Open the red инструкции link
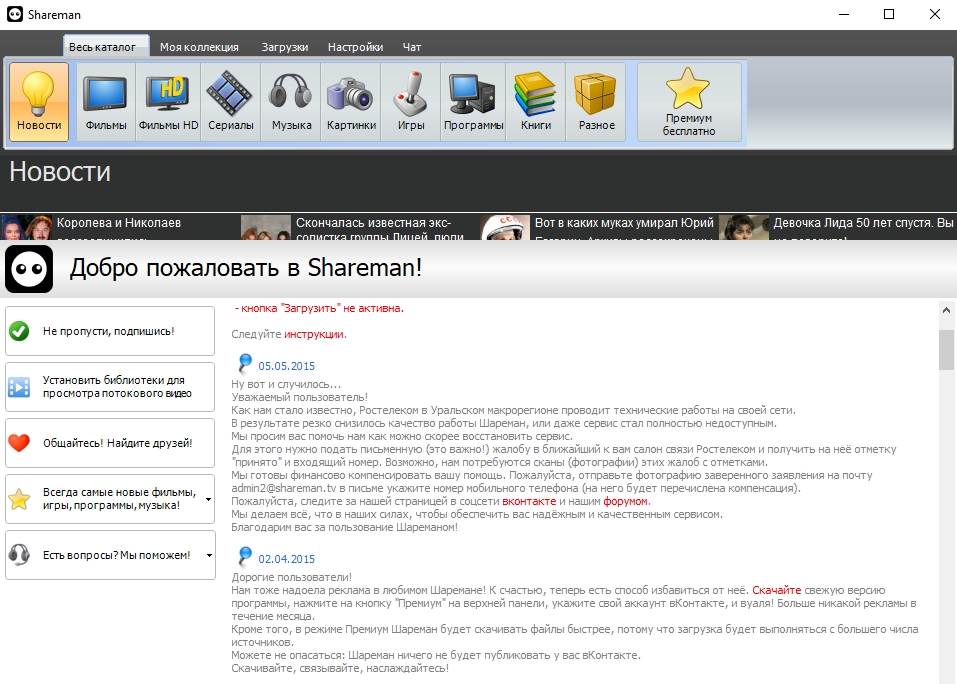 coord(314,334)
